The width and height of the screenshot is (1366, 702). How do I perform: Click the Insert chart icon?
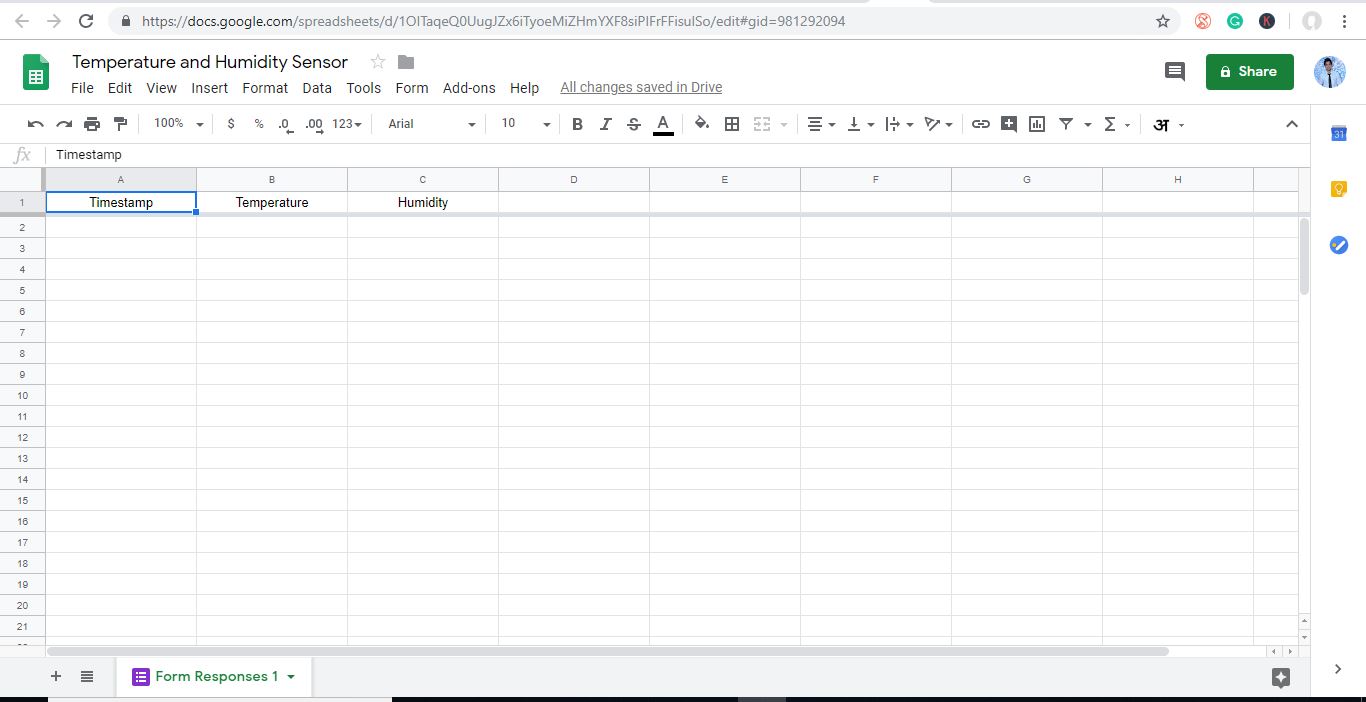tap(1037, 124)
